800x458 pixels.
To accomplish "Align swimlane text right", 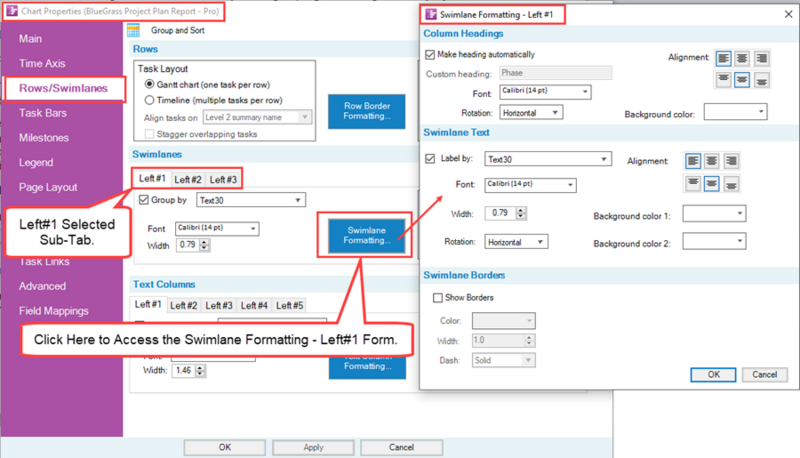I will [731, 161].
